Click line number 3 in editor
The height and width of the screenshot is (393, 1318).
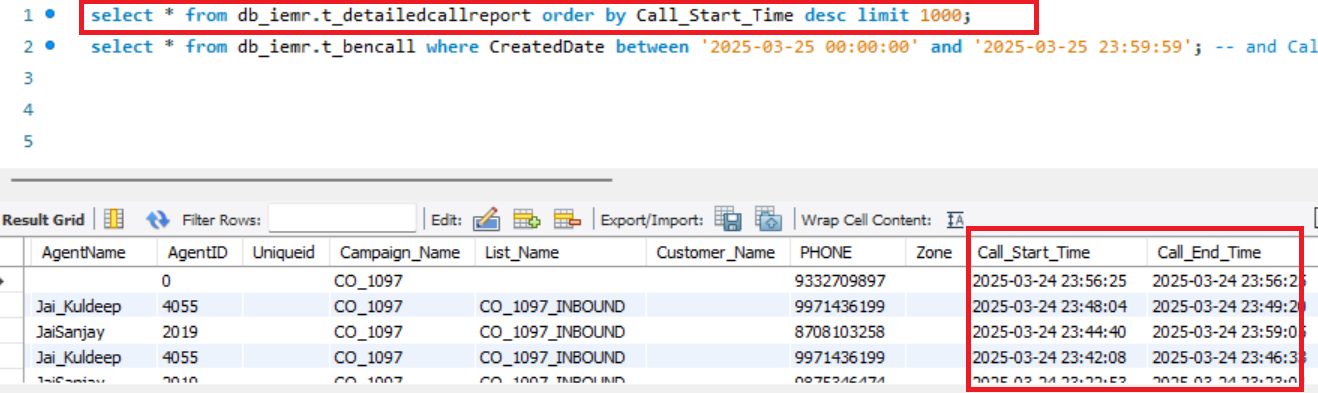pos(27,78)
